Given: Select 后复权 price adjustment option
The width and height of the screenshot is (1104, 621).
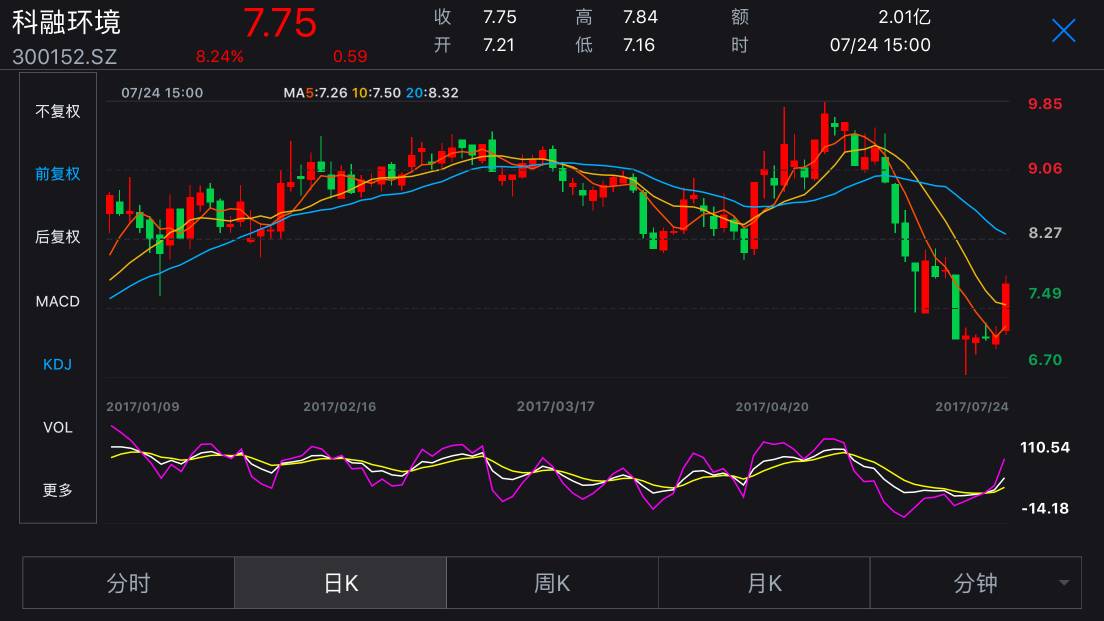Looking at the screenshot, I should pos(58,237).
